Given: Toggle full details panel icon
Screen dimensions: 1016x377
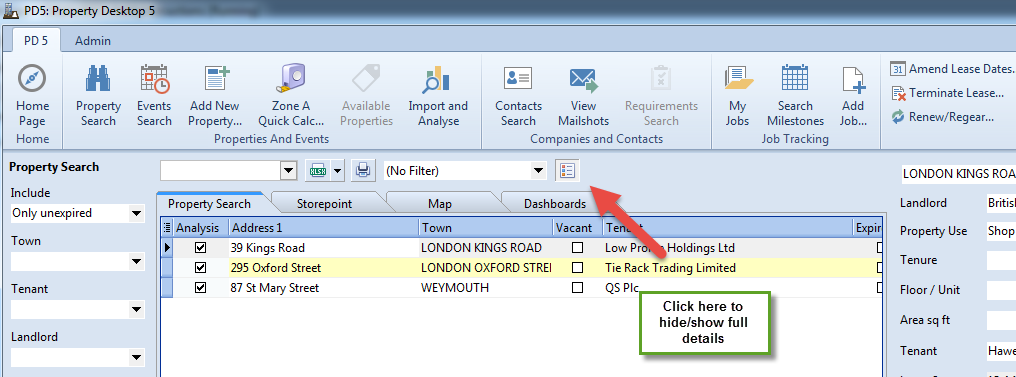Looking at the screenshot, I should coord(568,171).
